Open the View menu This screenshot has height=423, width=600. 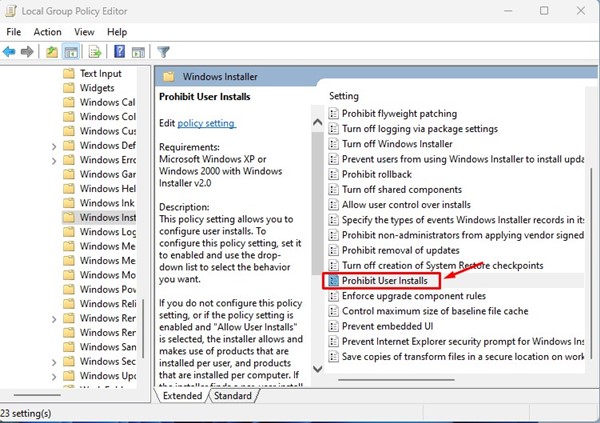pos(84,32)
